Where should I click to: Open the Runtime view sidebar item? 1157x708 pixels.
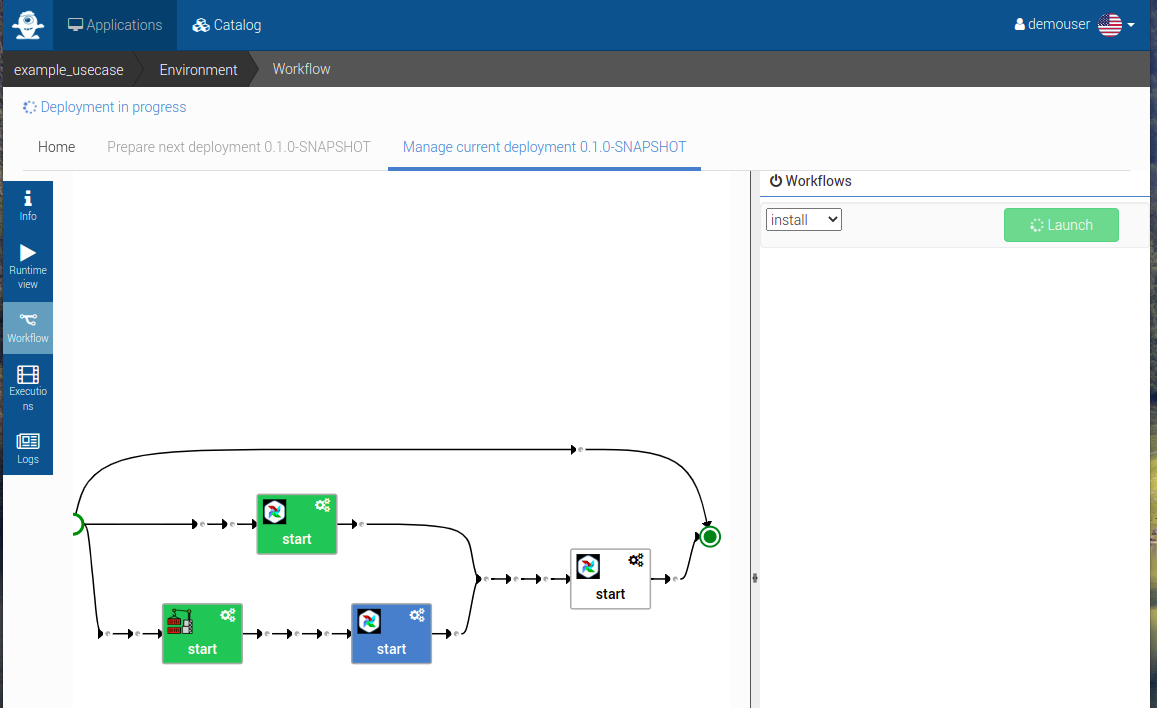pyautogui.click(x=28, y=267)
